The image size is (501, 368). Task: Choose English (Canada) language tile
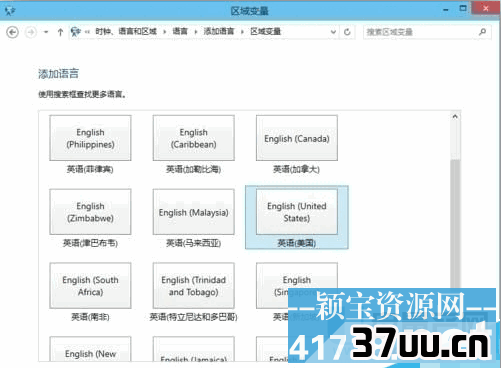point(297,138)
